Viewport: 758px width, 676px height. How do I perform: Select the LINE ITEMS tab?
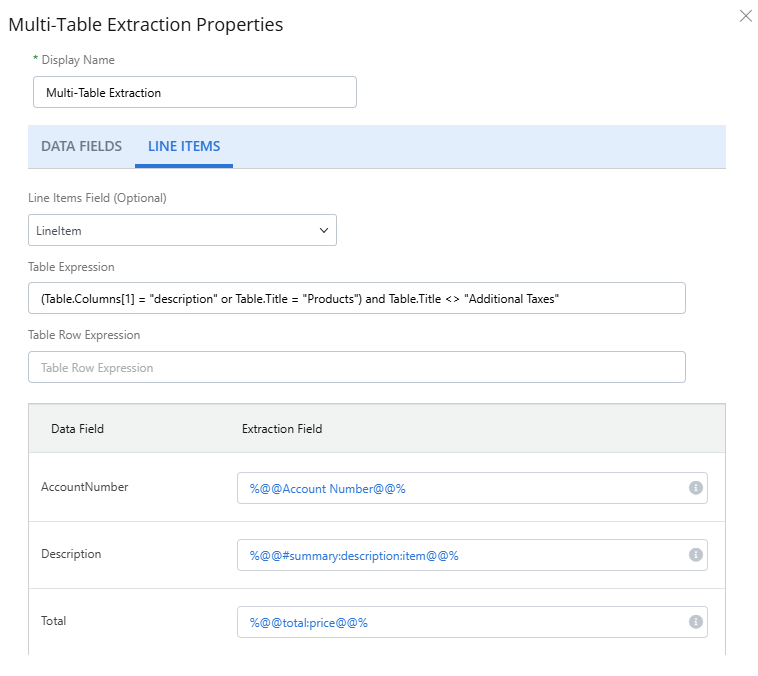184,146
